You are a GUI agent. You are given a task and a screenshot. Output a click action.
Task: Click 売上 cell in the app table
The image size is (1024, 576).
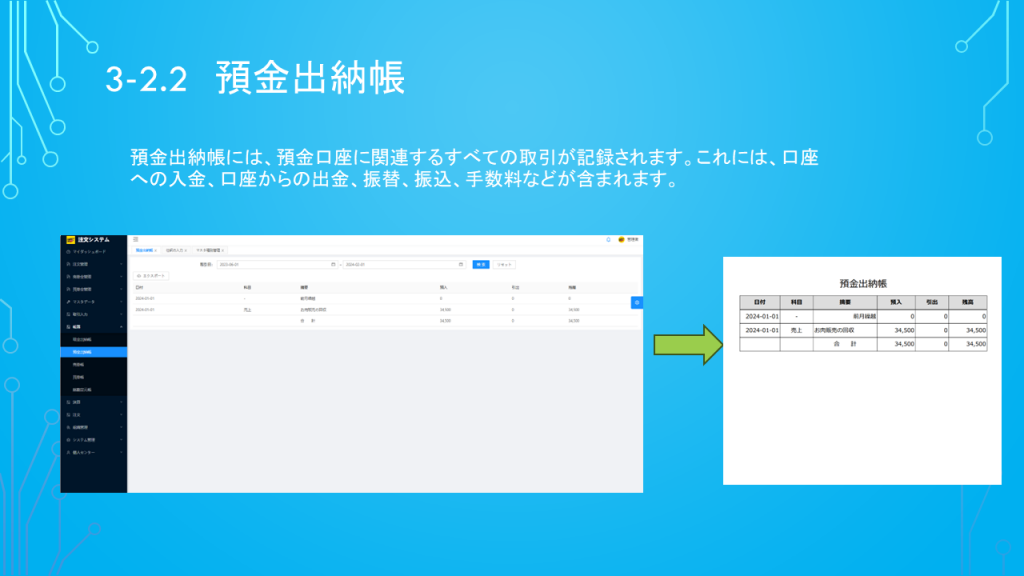pos(248,310)
